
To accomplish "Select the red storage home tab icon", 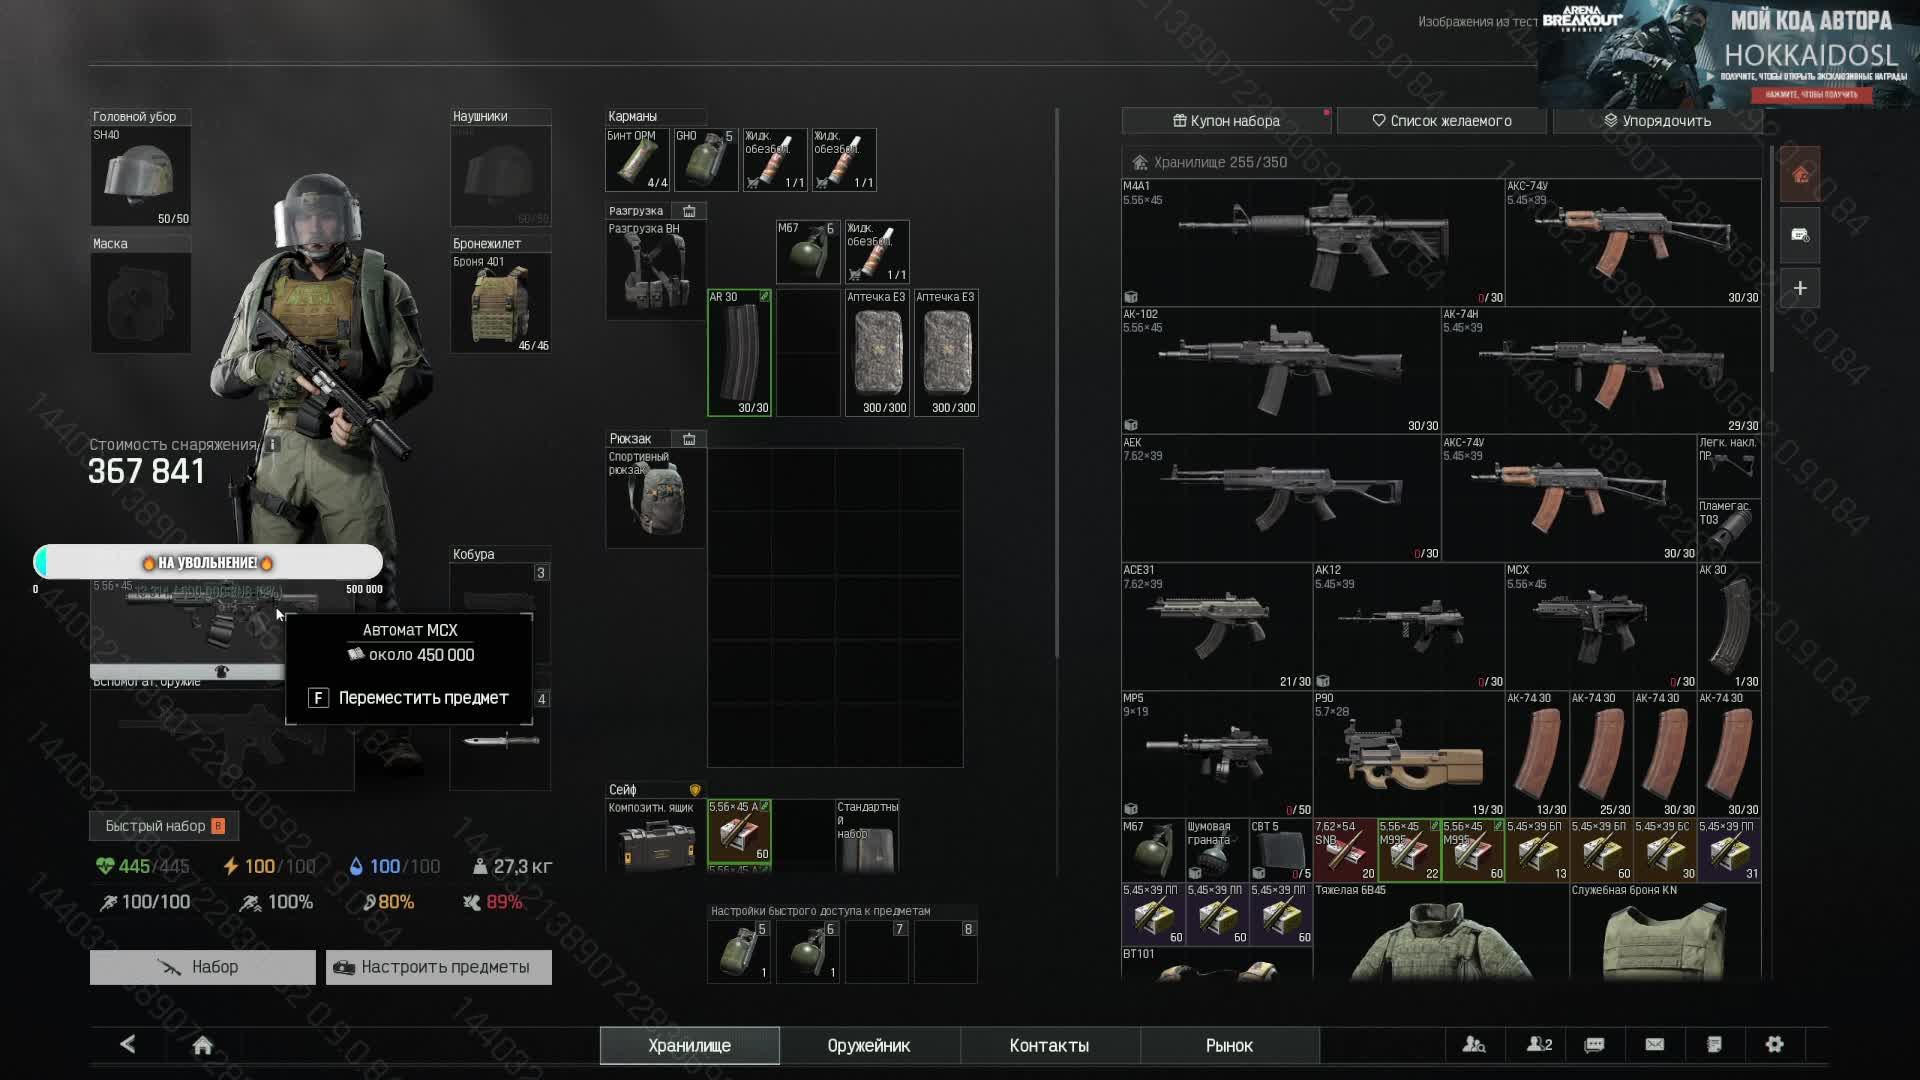I will pos(1800,175).
